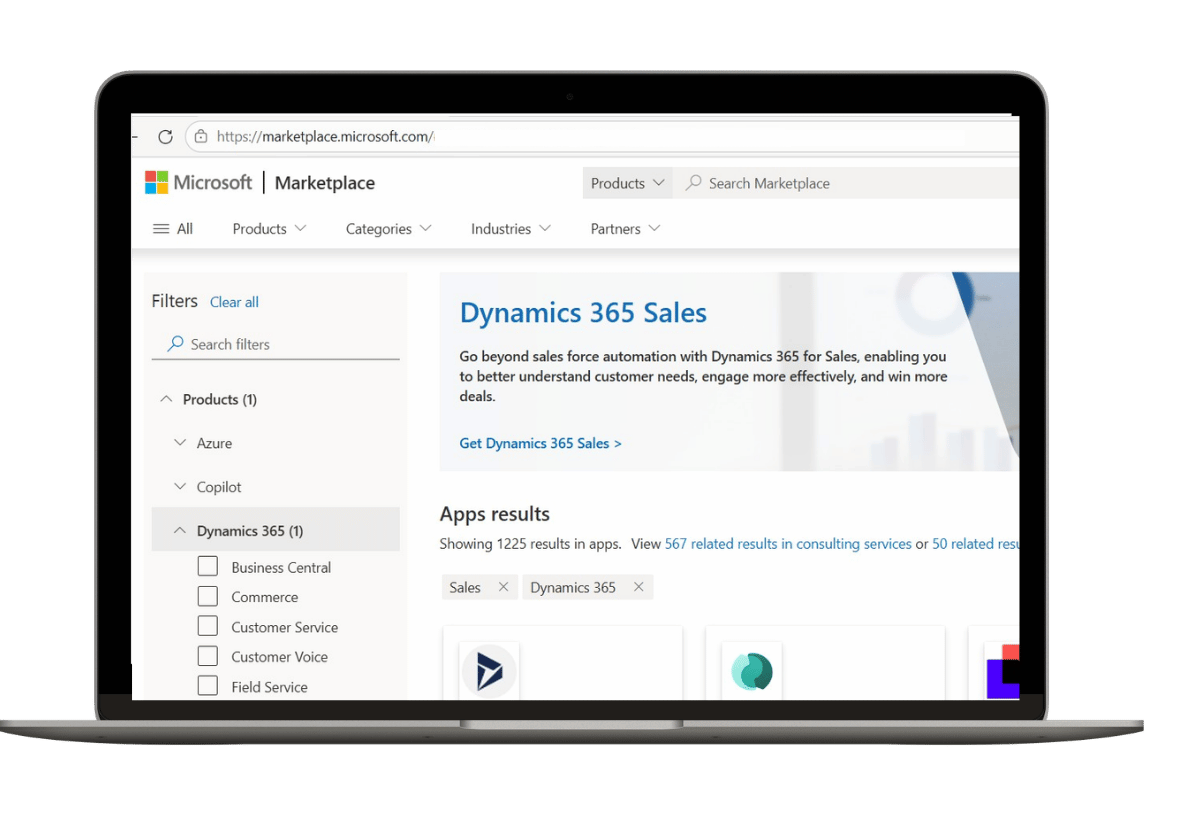Remove the Dynamics 365 filter chip
Screen dimensions: 1181x827
[x=638, y=587]
